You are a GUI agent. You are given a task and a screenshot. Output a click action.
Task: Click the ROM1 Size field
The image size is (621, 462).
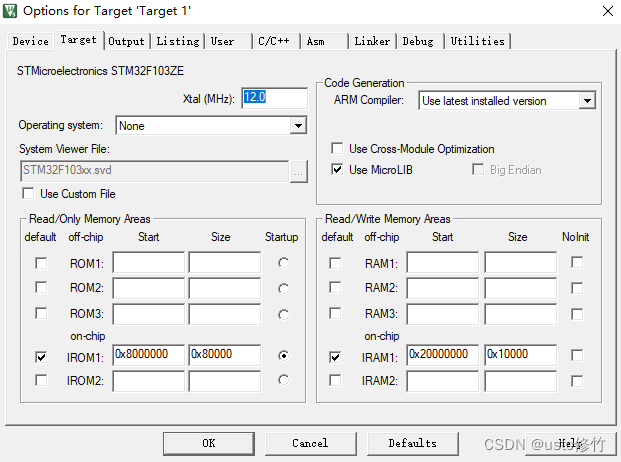tap(225, 262)
